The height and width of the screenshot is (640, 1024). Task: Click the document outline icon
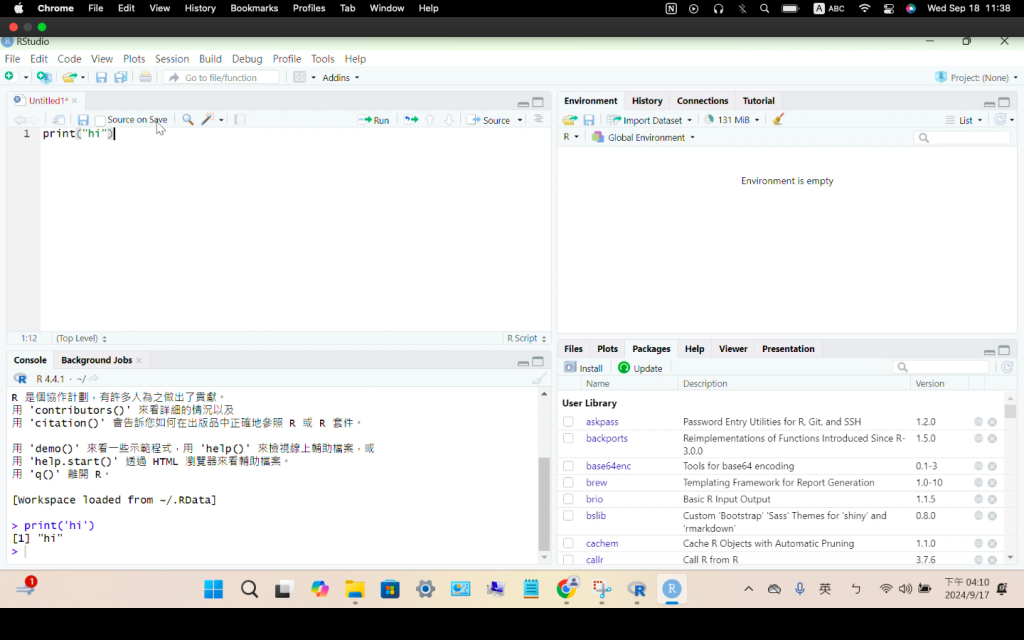coord(538,119)
